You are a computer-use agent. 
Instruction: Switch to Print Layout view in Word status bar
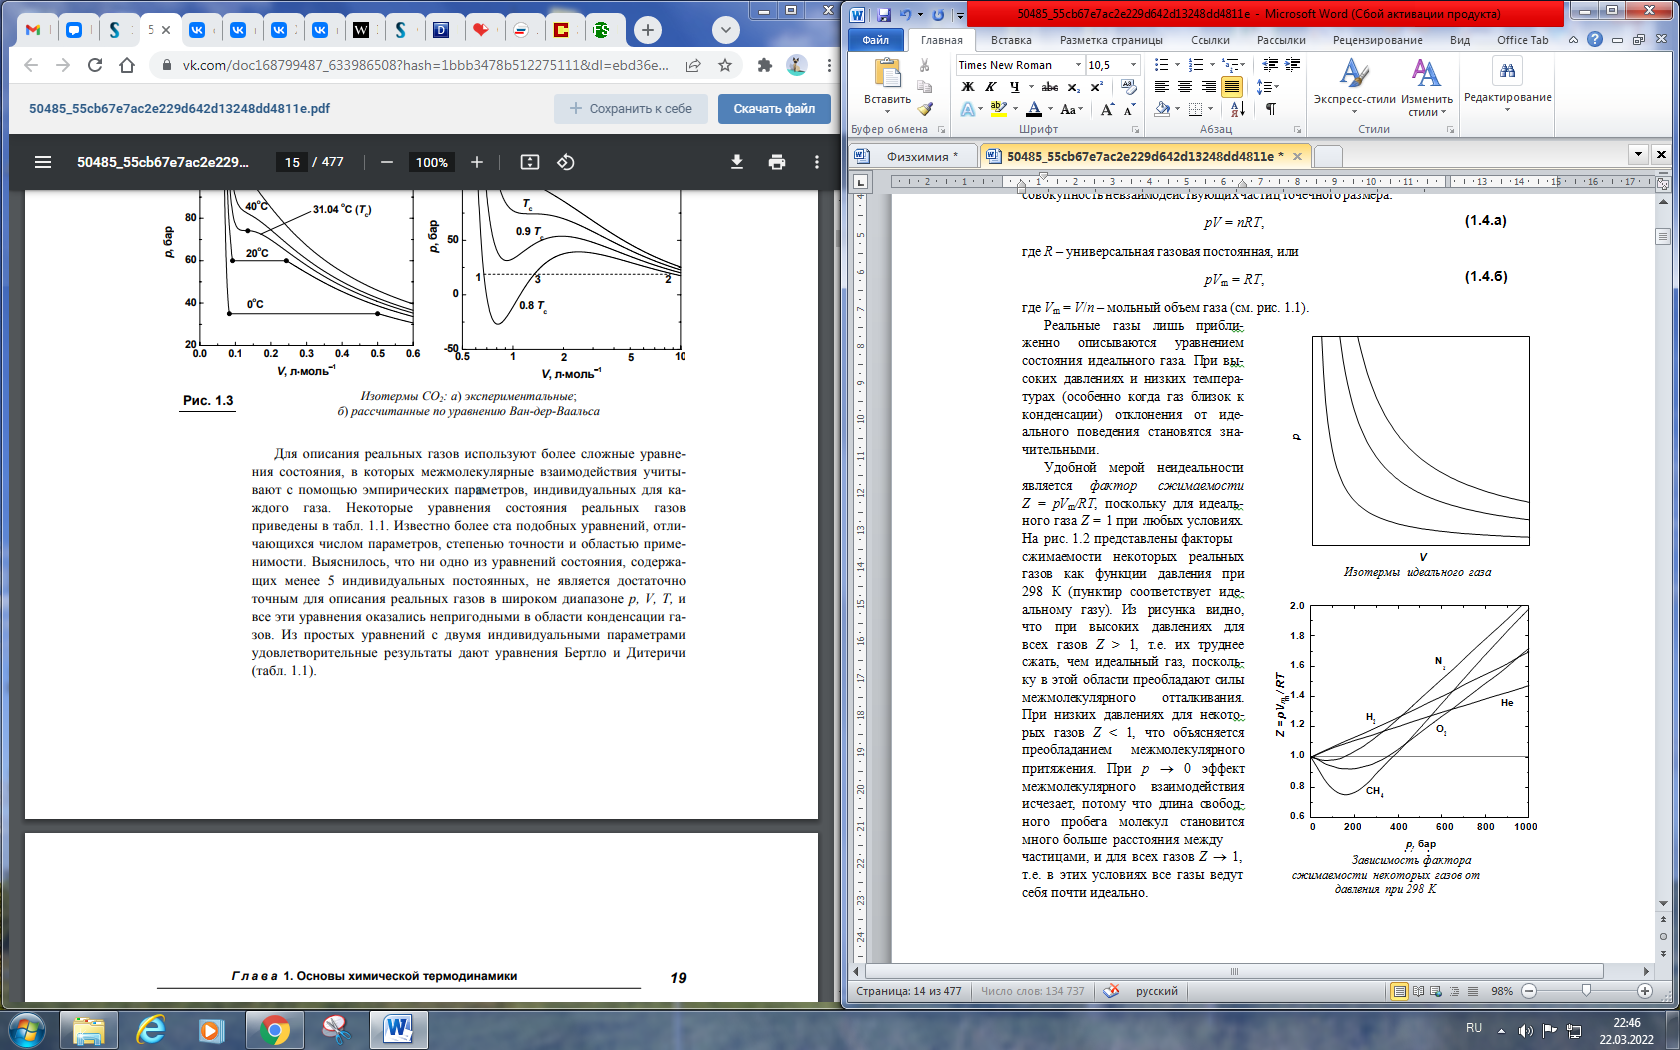1399,991
